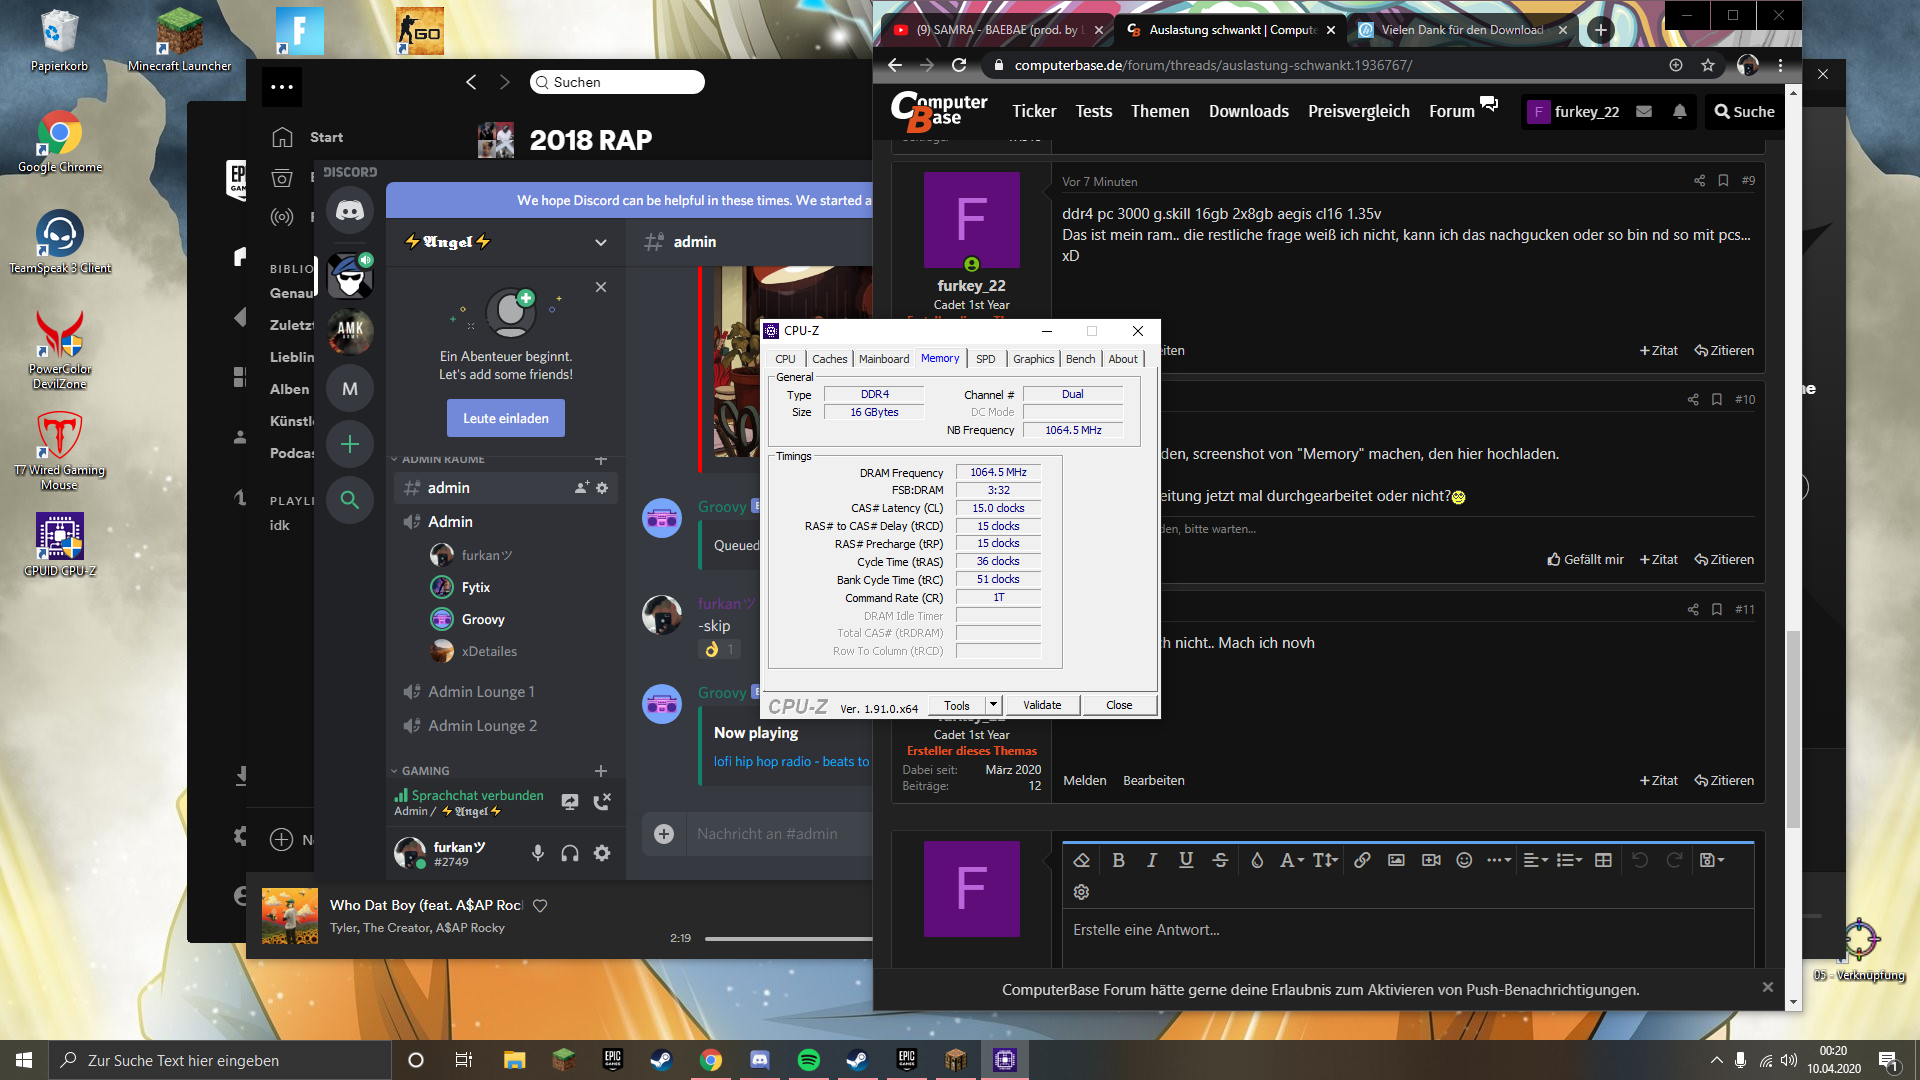This screenshot has width=1920, height=1080.
Task: Insert a link in reply editor
Action: [1362, 860]
